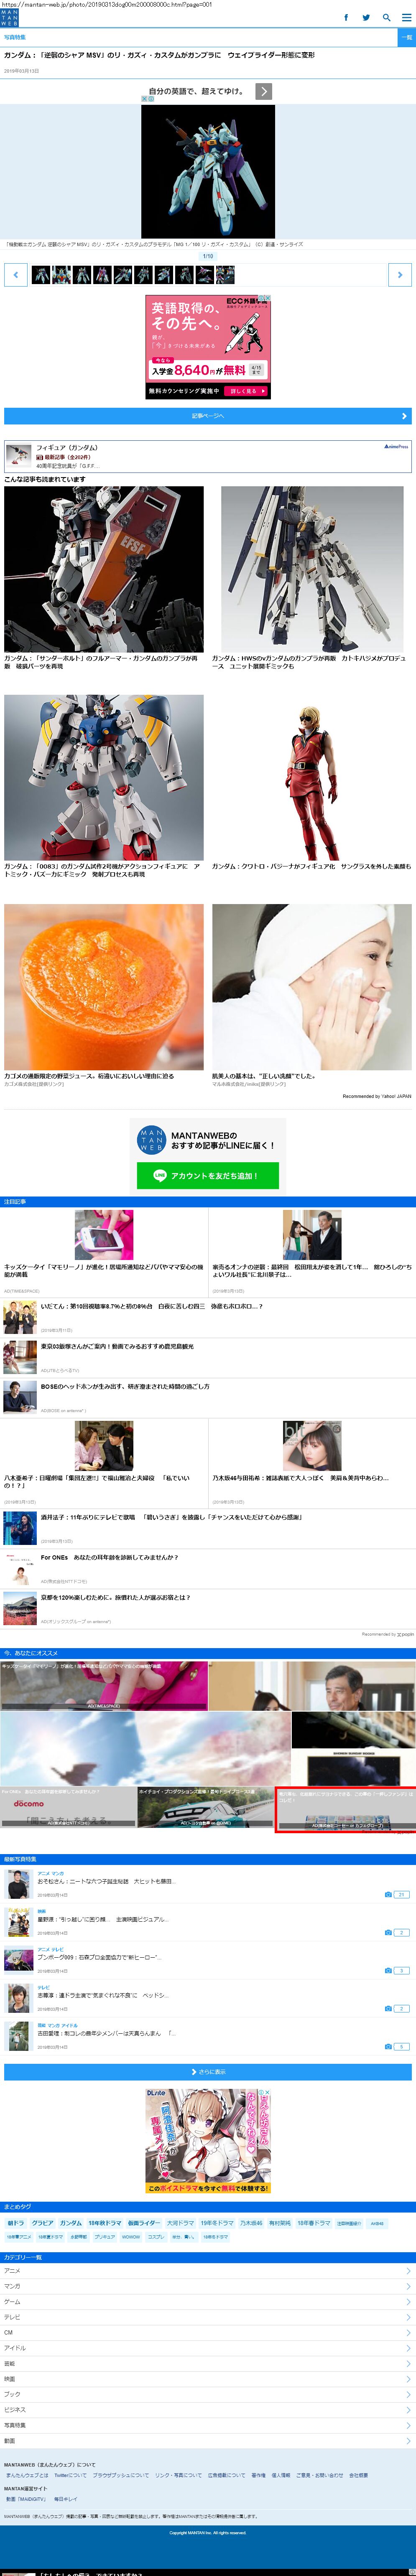
Task: Click camera icon on the 吉田栞憧 row
Action: point(388,2047)
